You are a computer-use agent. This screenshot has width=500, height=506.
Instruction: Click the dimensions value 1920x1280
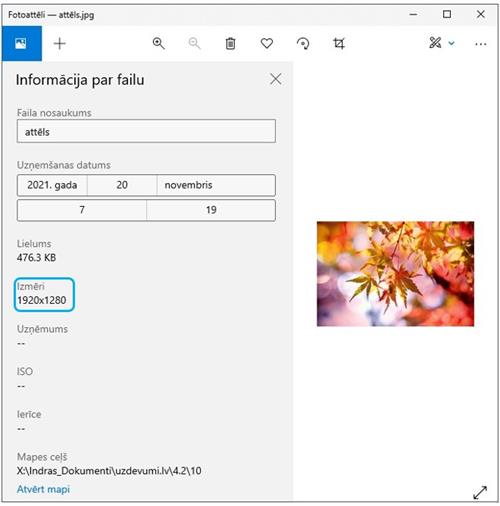42,300
